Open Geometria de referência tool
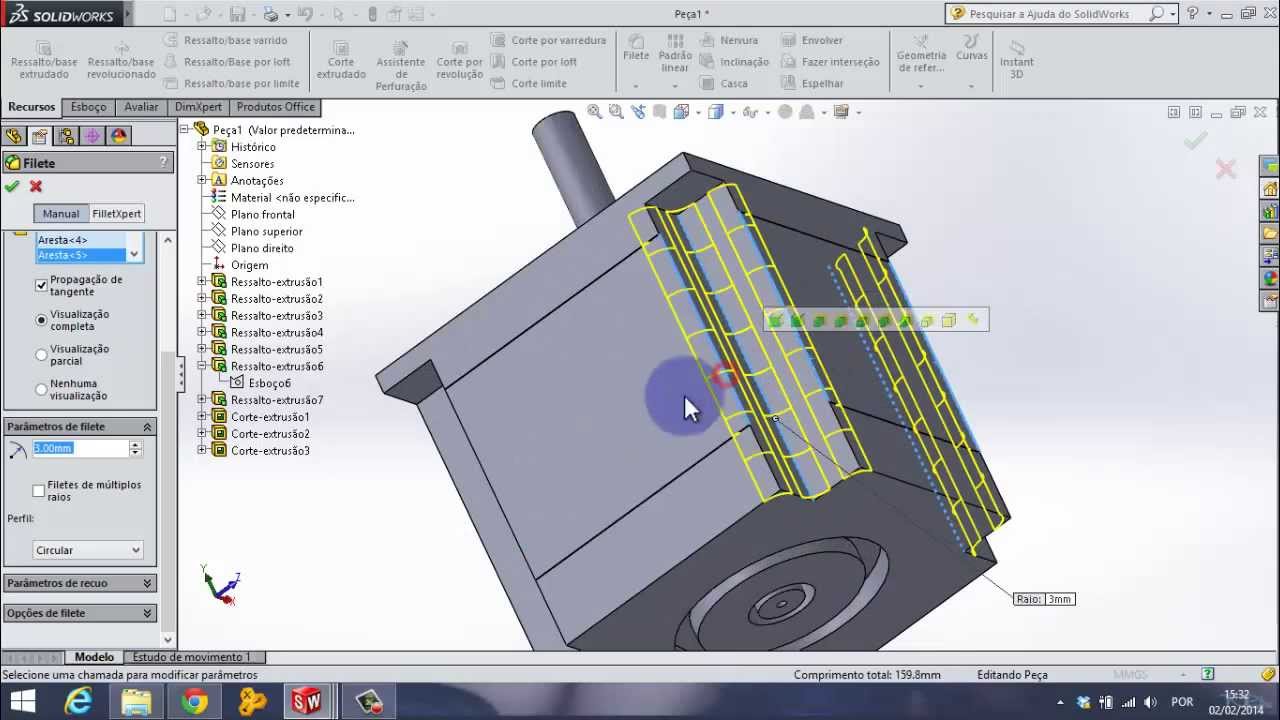Viewport: 1280px width, 720px height. 921,54
